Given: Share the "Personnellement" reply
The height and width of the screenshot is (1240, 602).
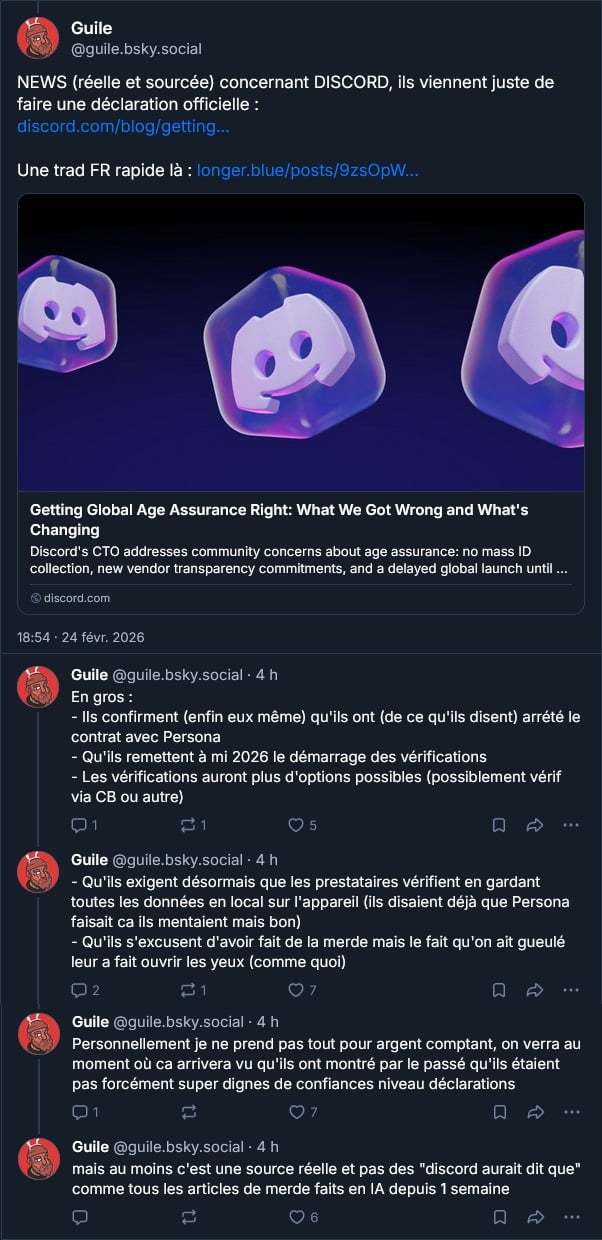Looking at the screenshot, I should (x=534, y=1111).
